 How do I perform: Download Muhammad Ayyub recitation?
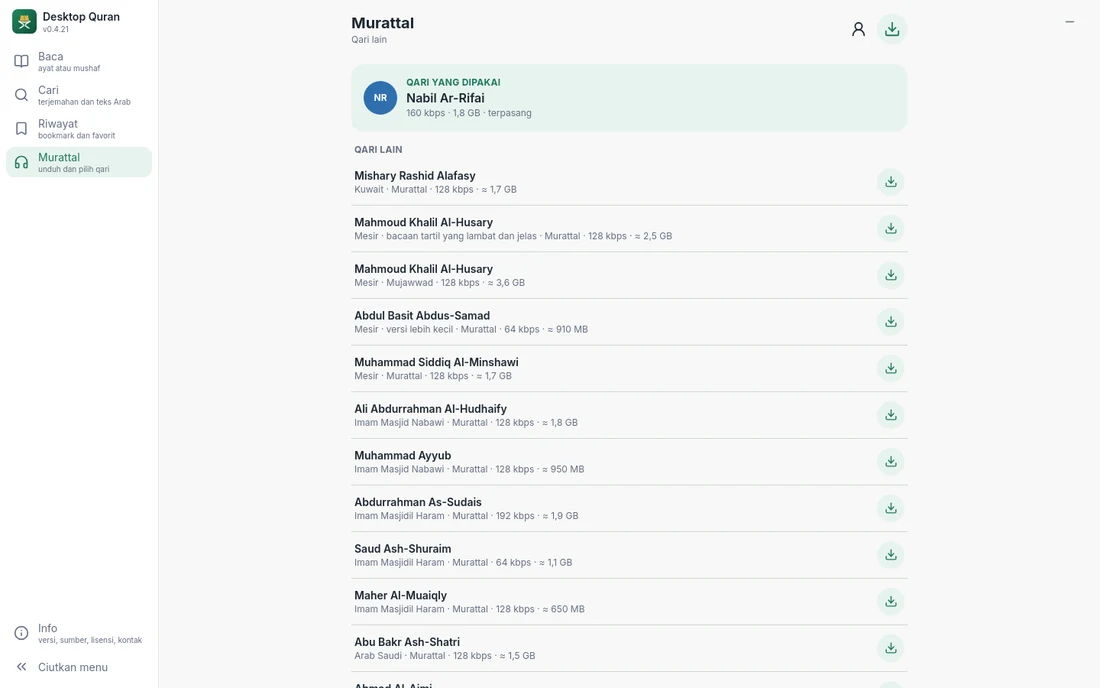[x=890, y=462]
